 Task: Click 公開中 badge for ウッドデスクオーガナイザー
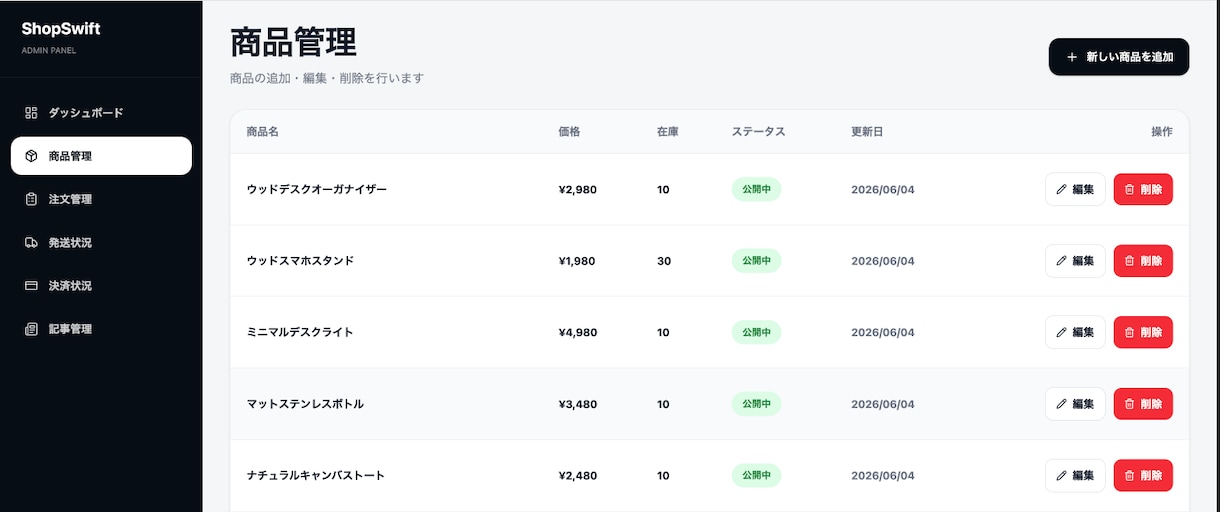point(756,189)
